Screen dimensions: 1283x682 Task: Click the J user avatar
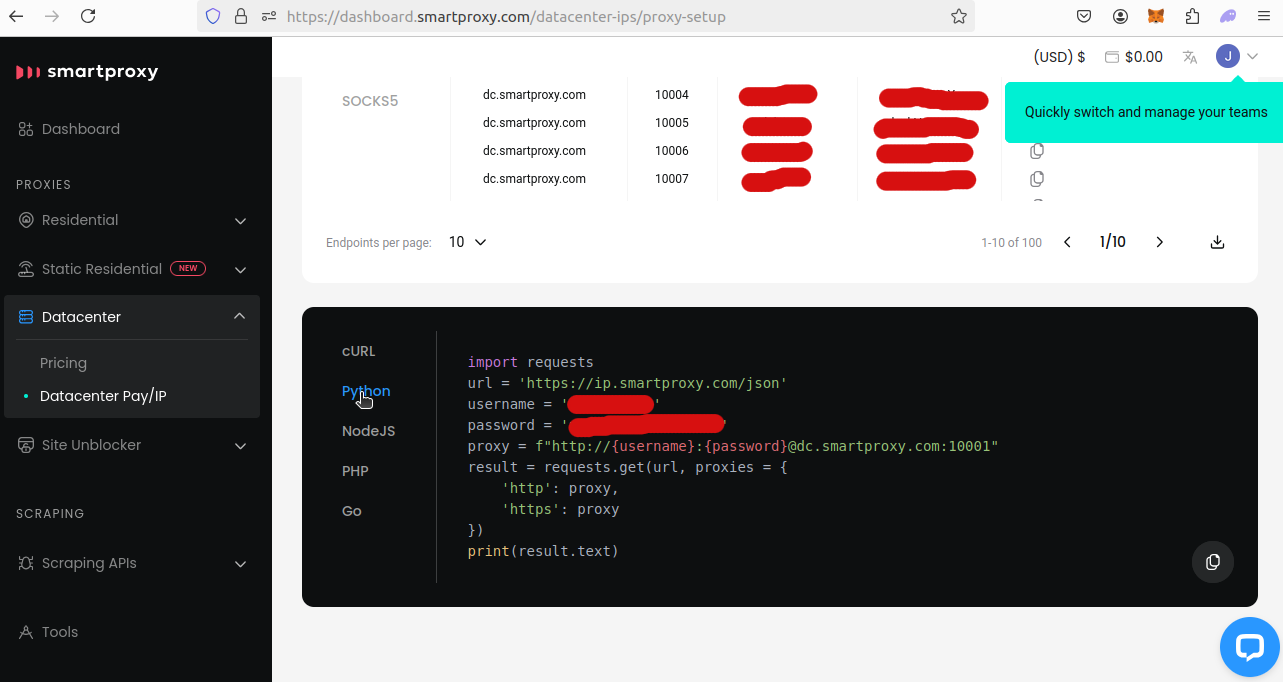coord(1228,56)
